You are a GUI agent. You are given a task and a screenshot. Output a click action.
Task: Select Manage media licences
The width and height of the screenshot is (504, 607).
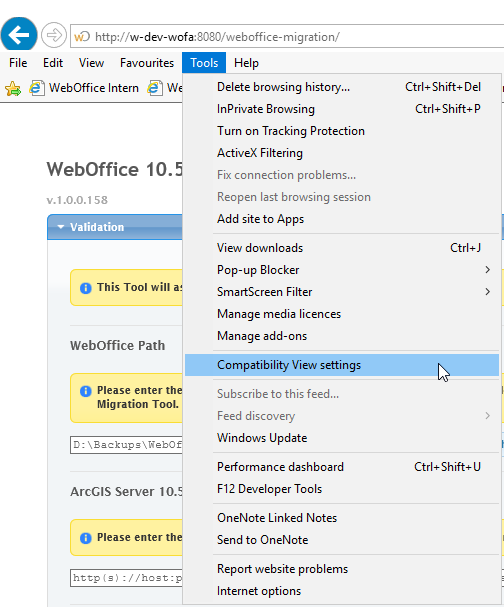click(342, 314)
